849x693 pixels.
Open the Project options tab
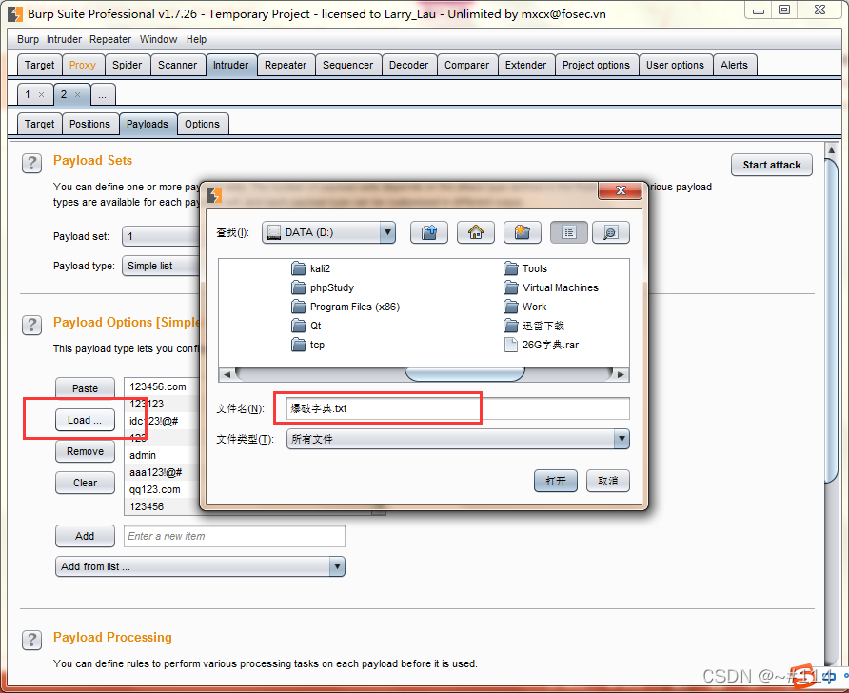click(x=596, y=66)
